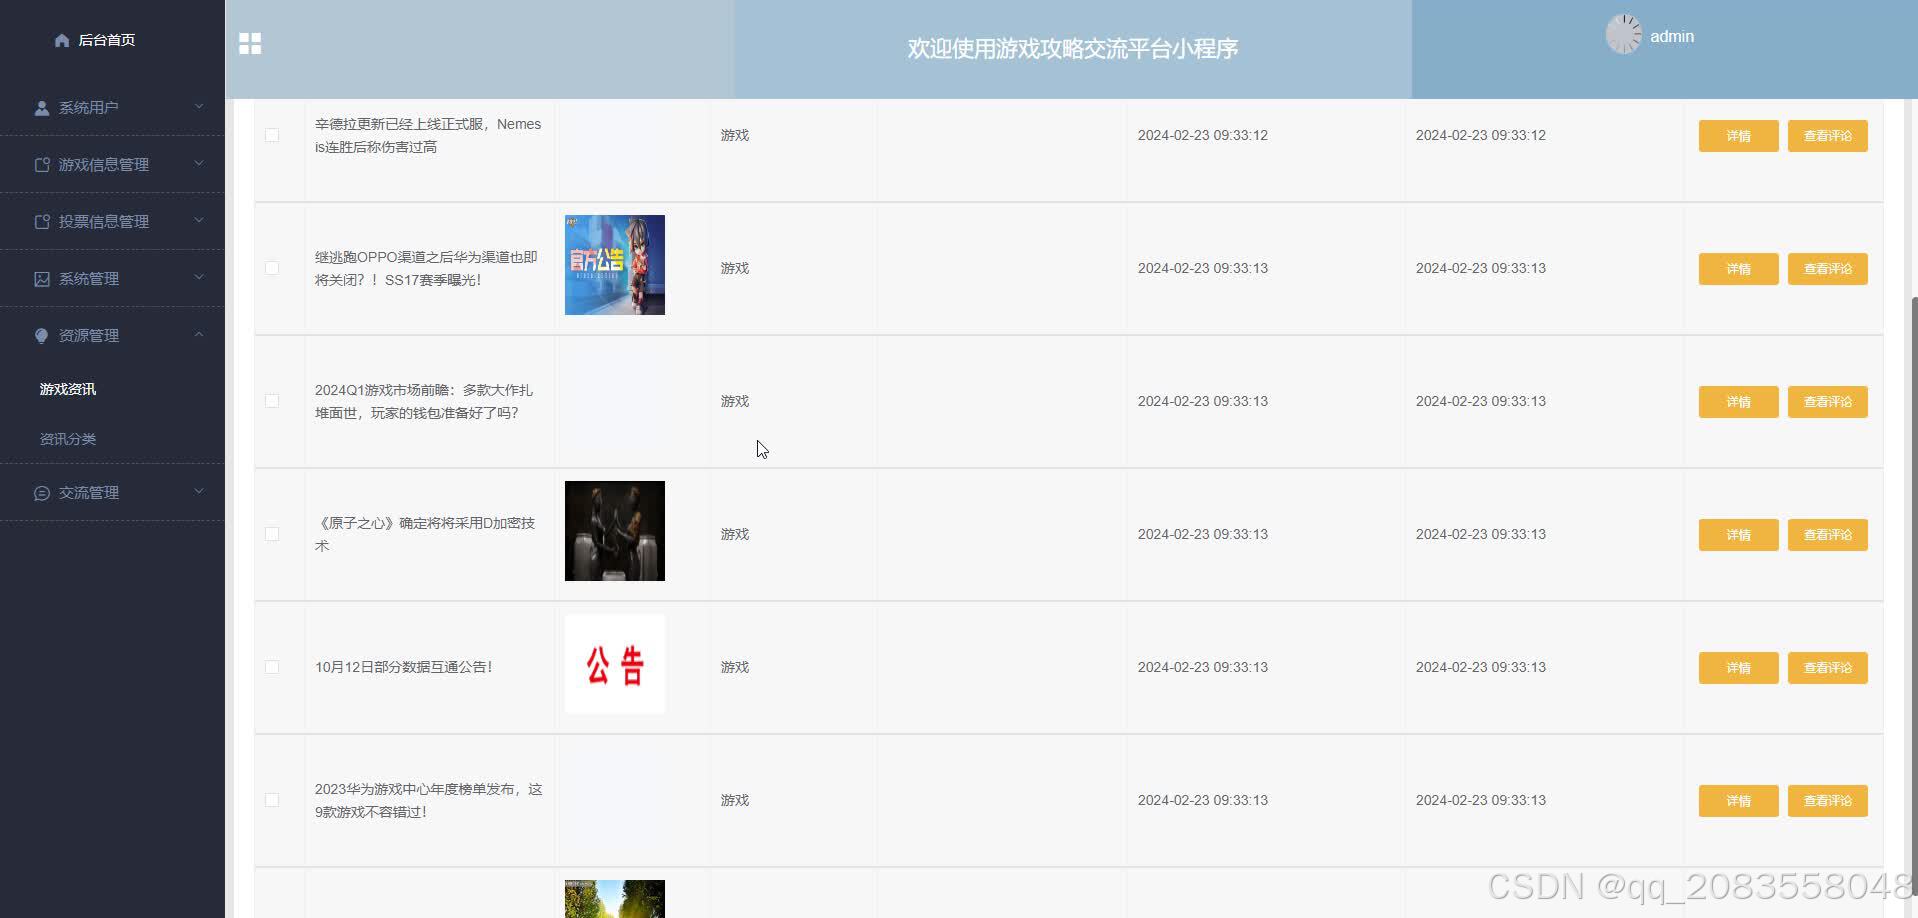The image size is (1918, 918).
Task: Check the box for 继逃跑OPPO渠道 row
Action: [x=272, y=268]
